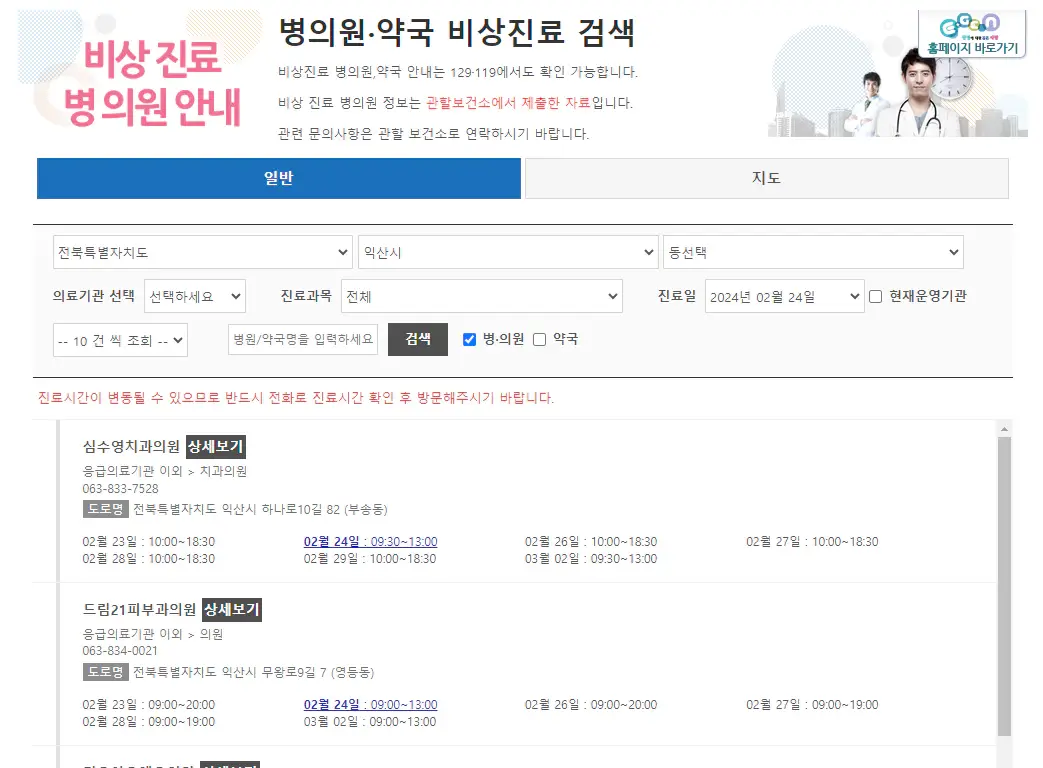Switch to the 지도 tab

[x=765, y=178]
